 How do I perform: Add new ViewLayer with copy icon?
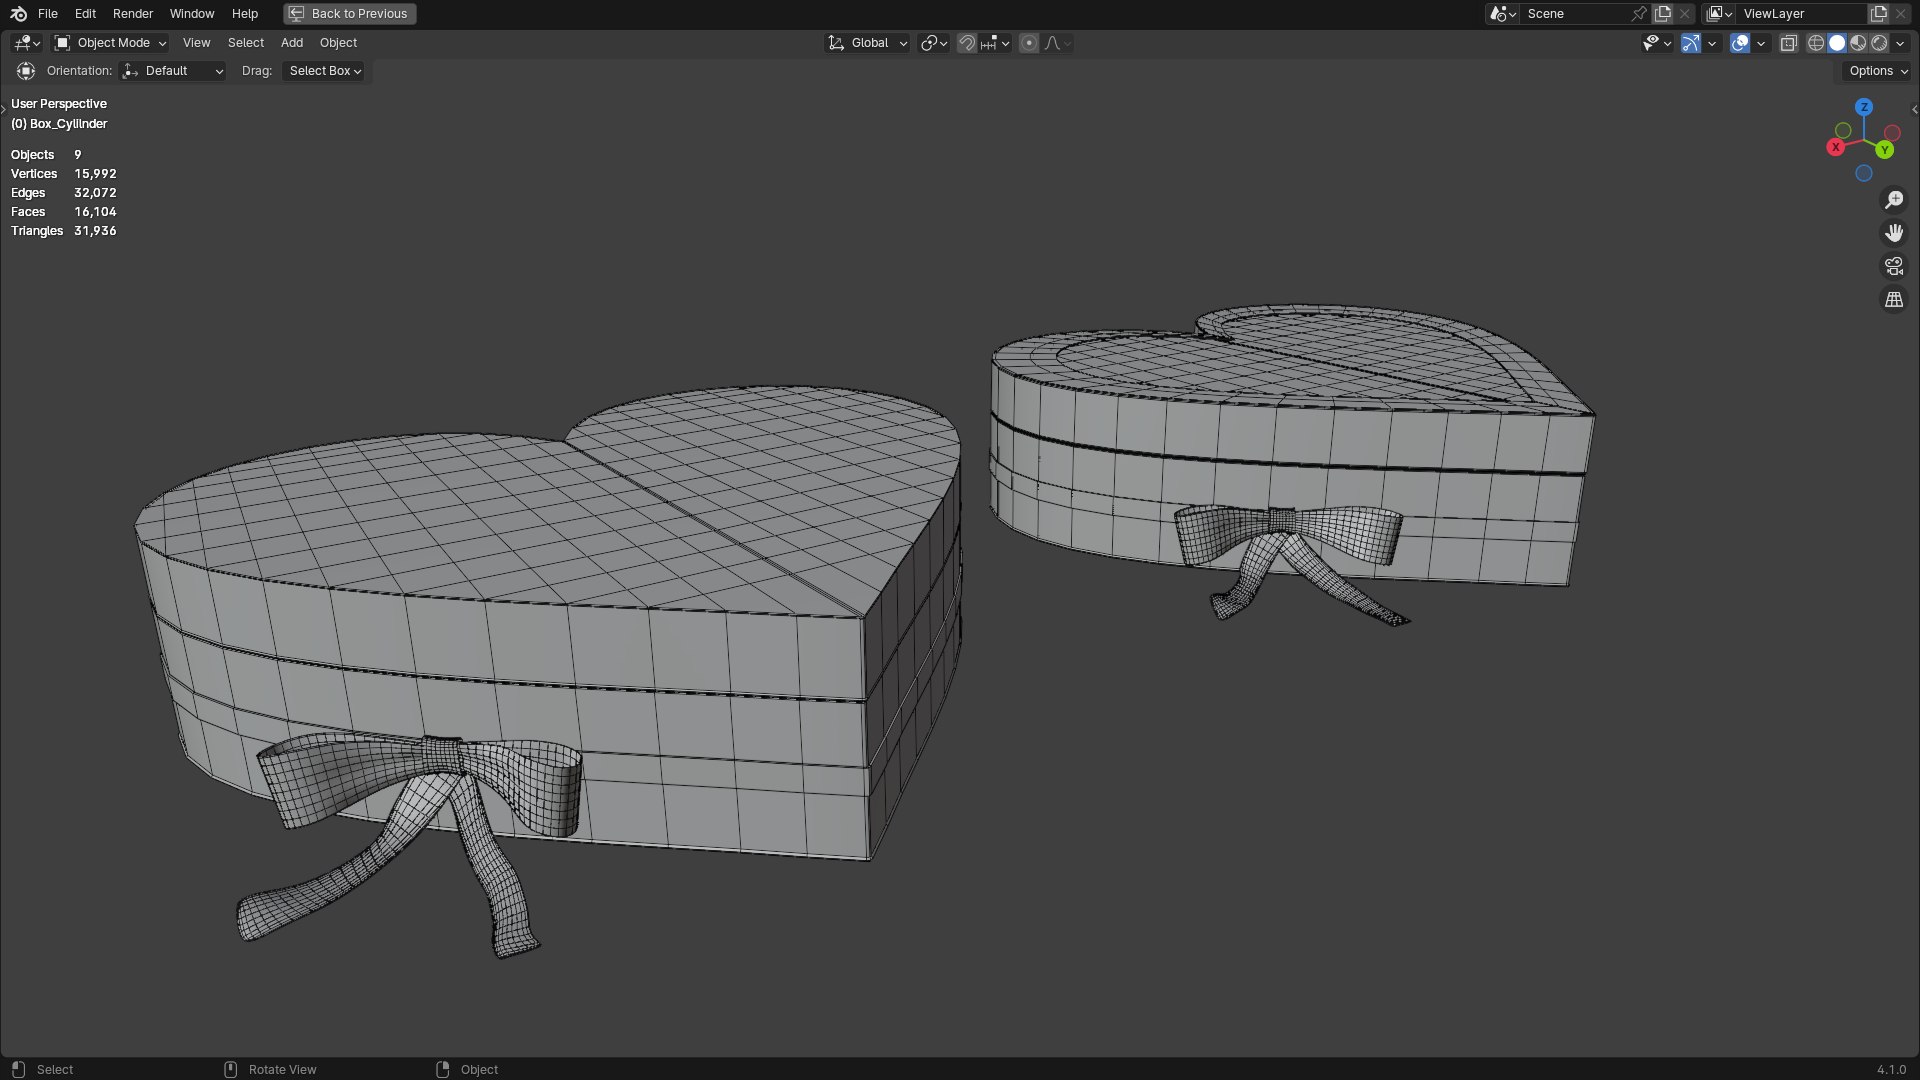[1879, 14]
